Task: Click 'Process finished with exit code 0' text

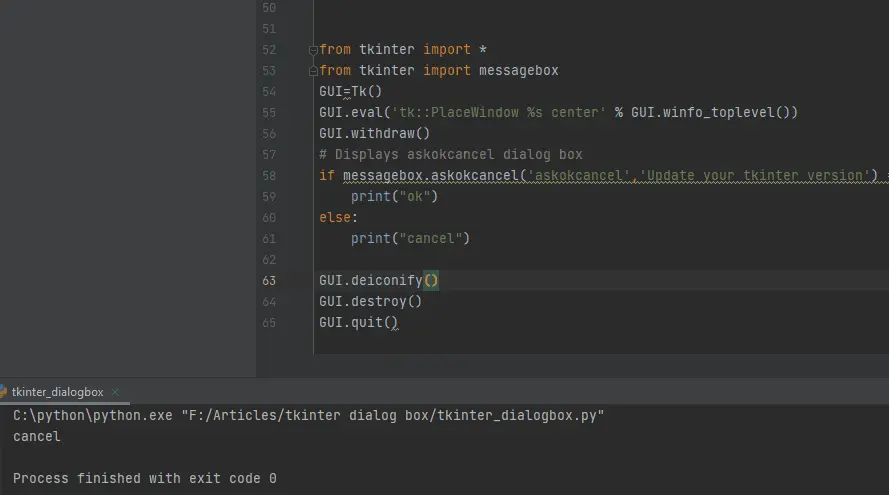Action: (x=145, y=479)
